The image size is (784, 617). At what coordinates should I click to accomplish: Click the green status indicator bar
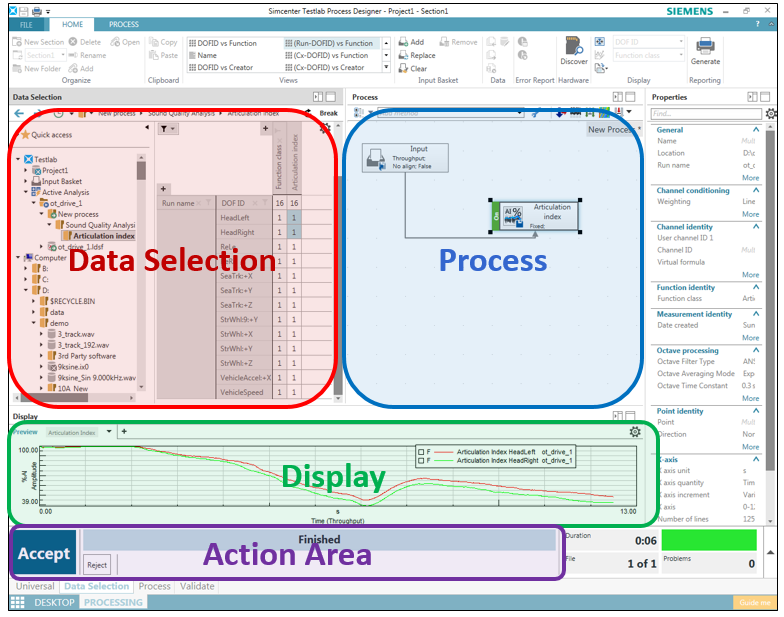tap(707, 542)
